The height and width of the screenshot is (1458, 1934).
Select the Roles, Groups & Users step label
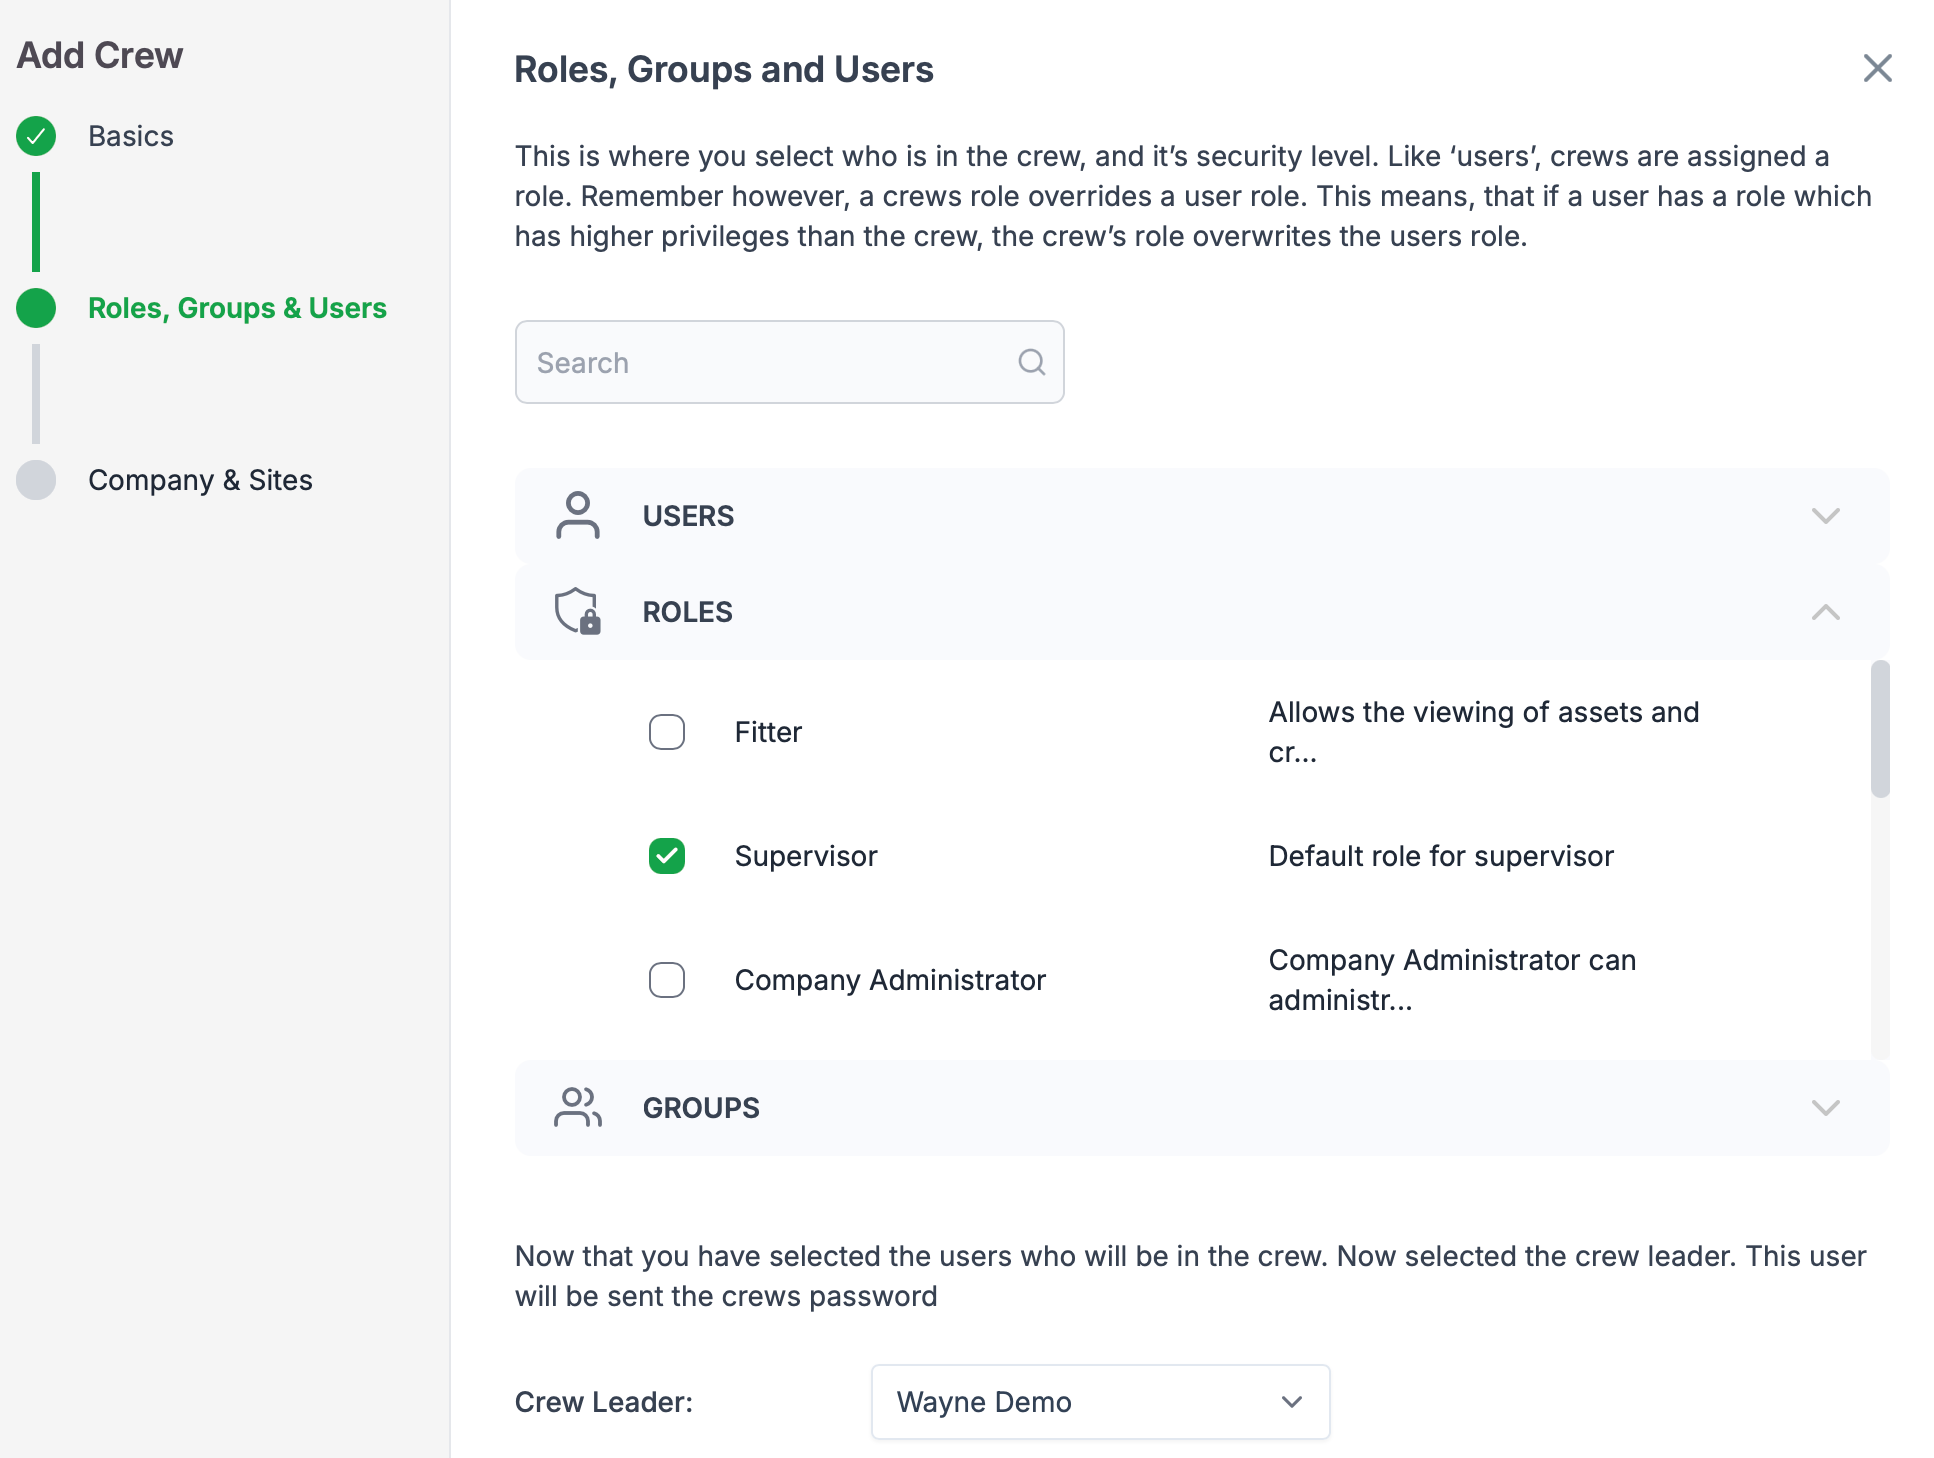[237, 308]
